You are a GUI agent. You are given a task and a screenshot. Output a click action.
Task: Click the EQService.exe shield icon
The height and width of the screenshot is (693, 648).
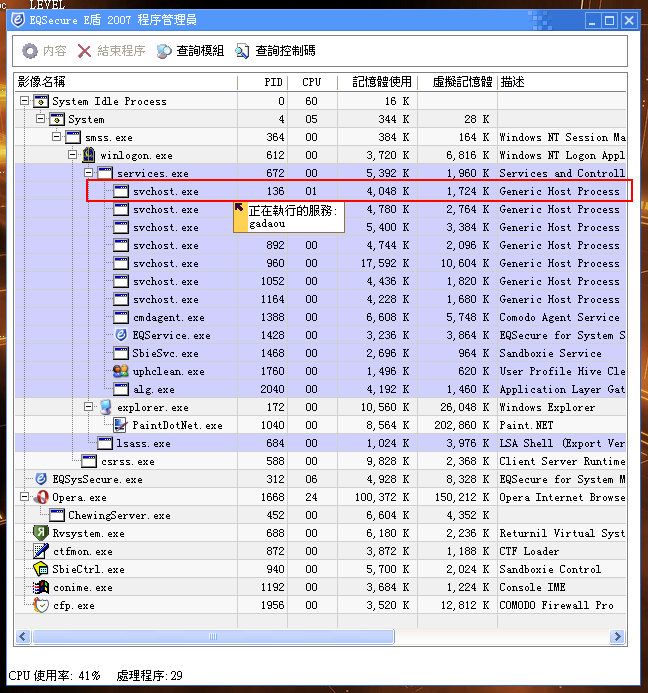pos(121,335)
